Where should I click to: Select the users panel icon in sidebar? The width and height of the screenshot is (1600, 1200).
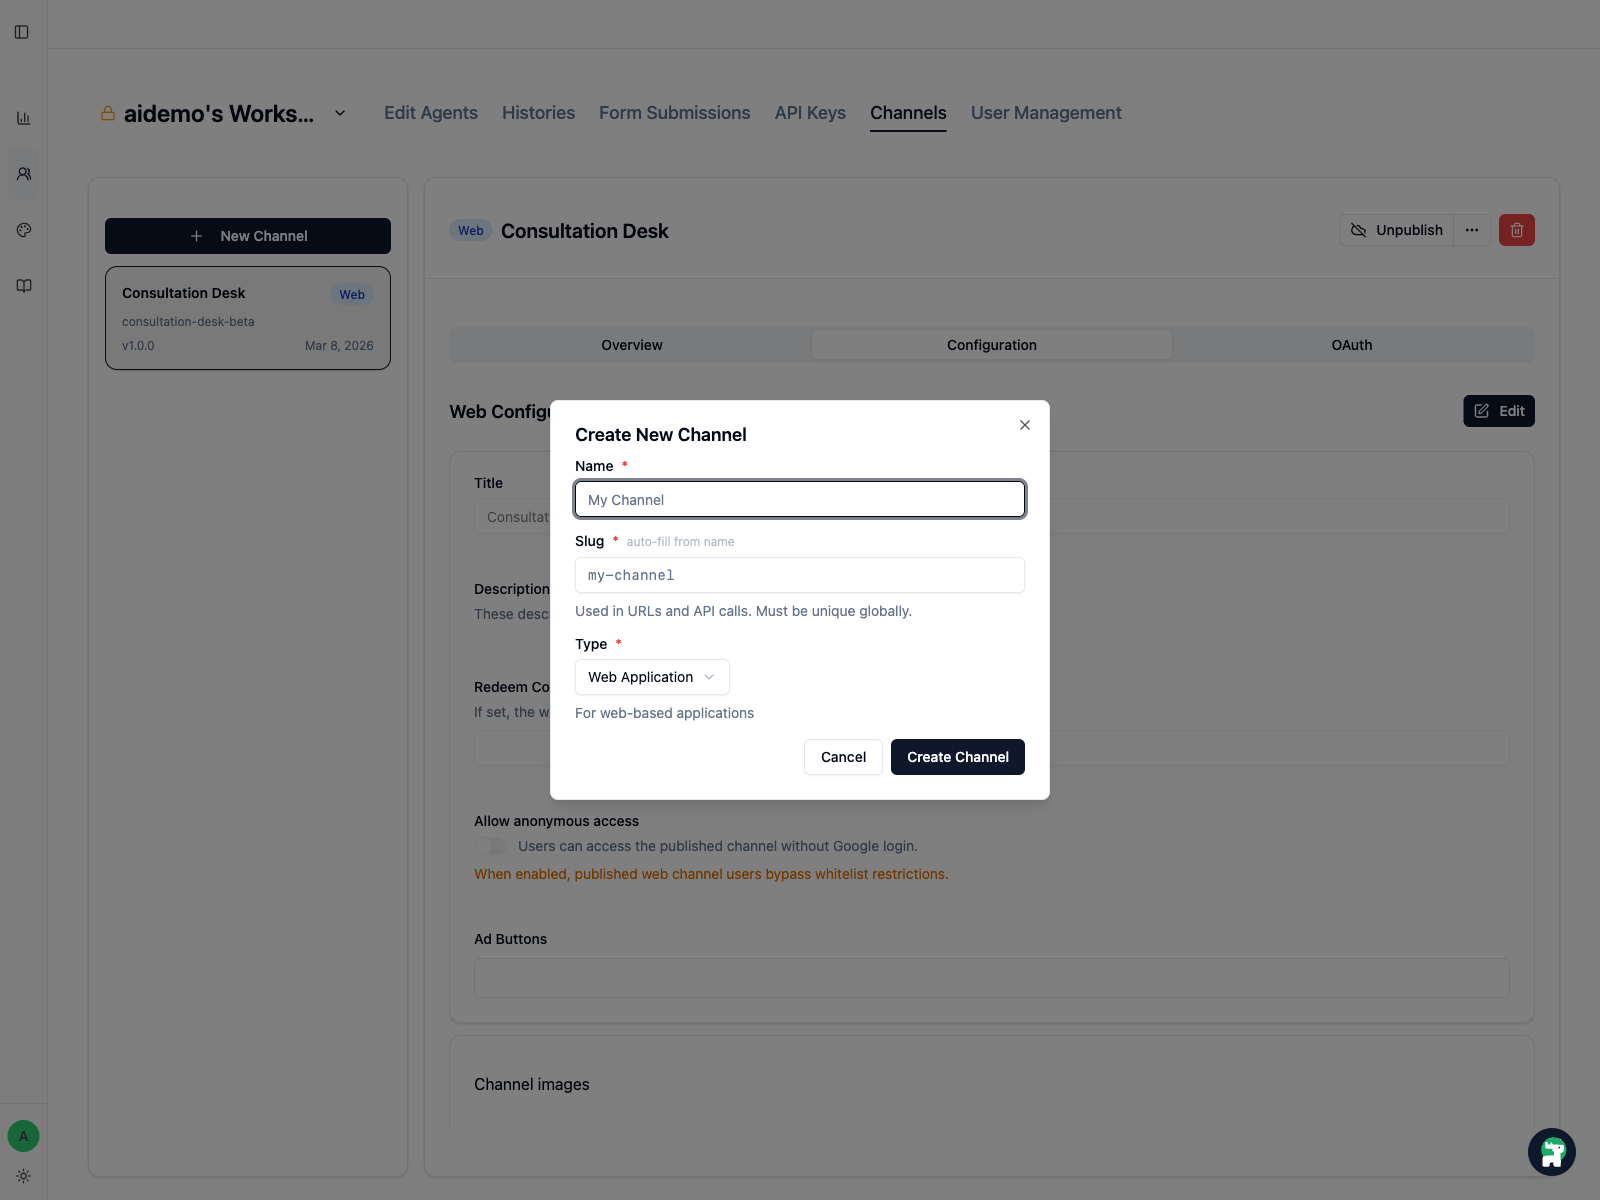[23, 173]
